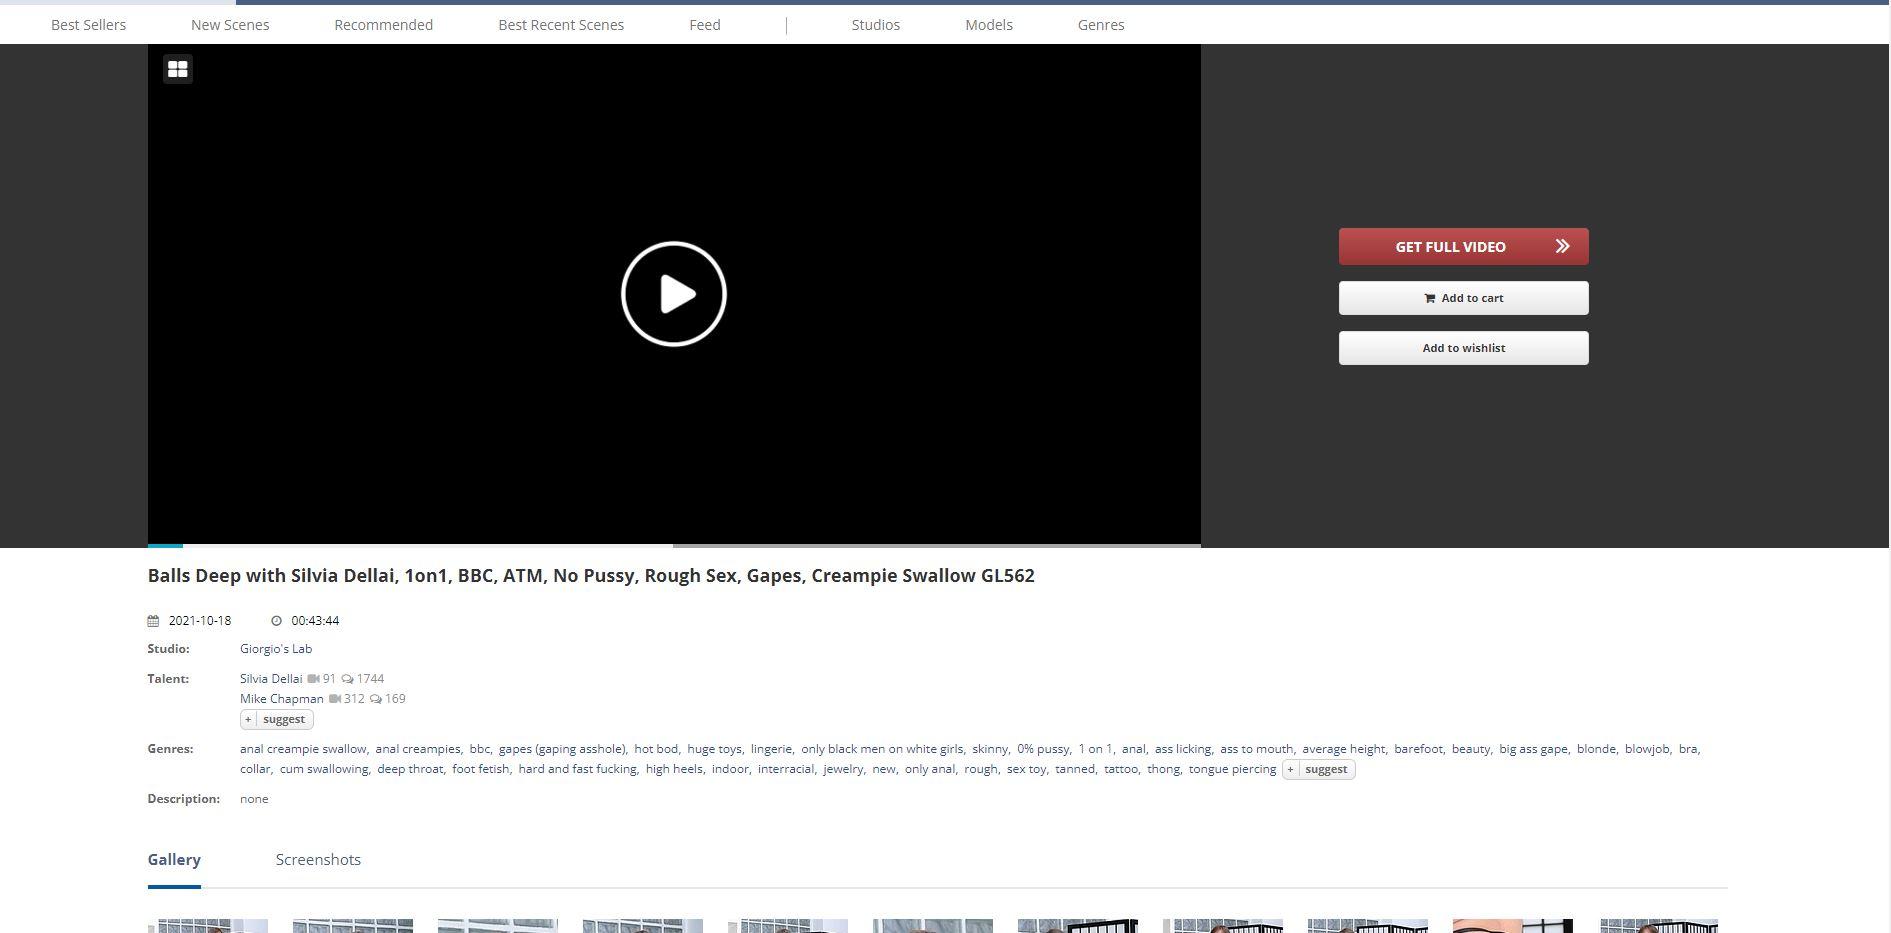Go to the Studios page
The height and width of the screenshot is (933, 1891).
(x=875, y=25)
